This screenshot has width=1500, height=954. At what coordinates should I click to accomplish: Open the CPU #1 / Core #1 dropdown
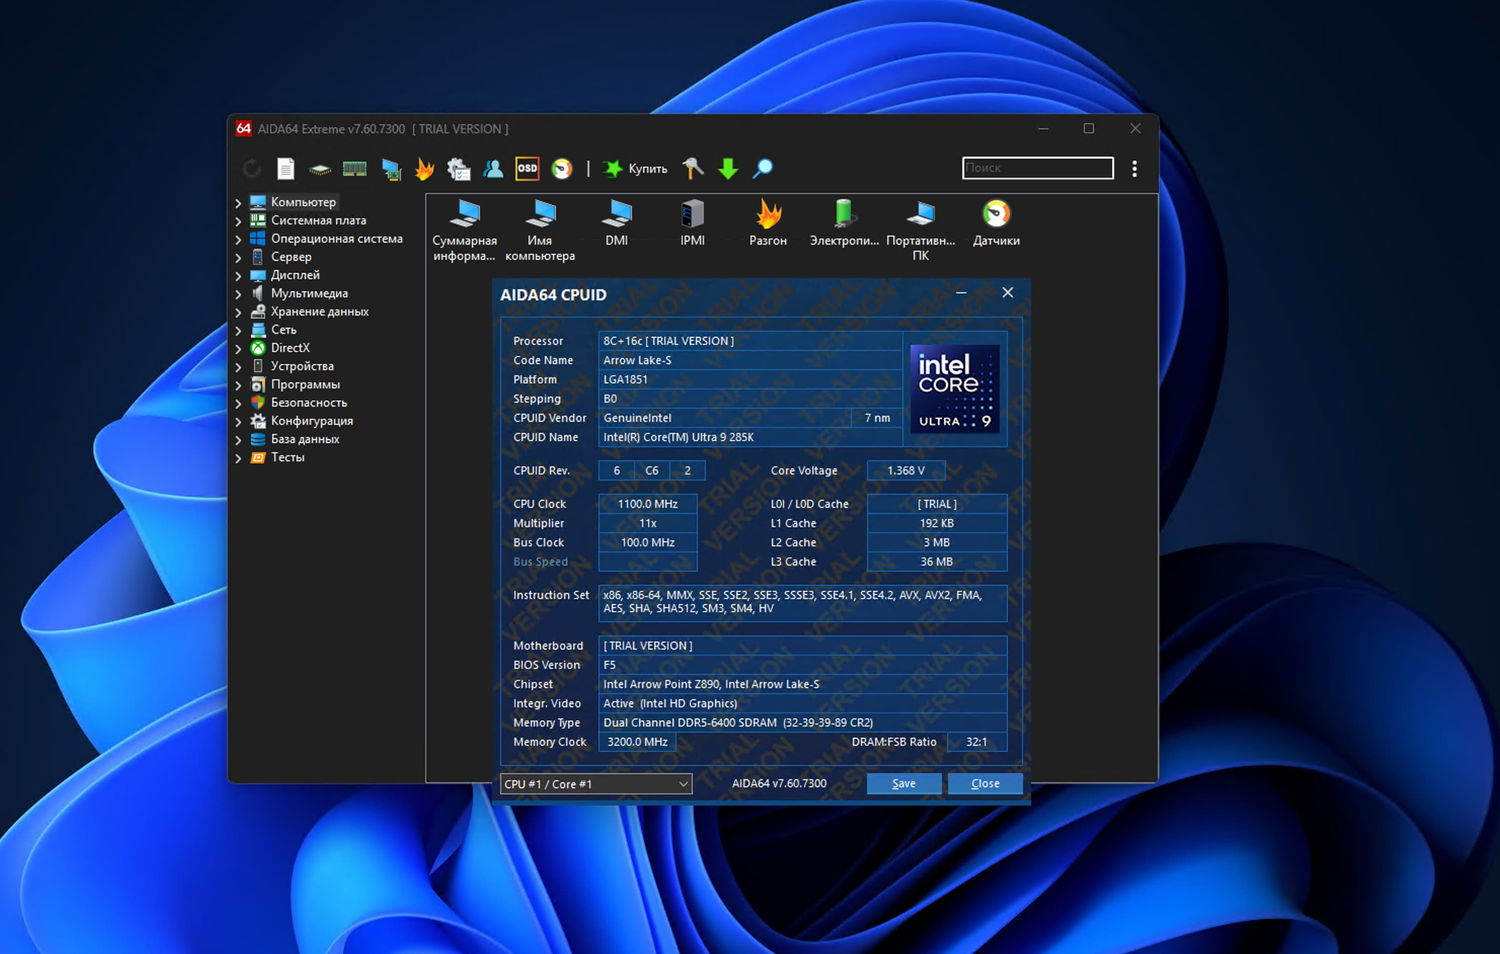pos(596,784)
